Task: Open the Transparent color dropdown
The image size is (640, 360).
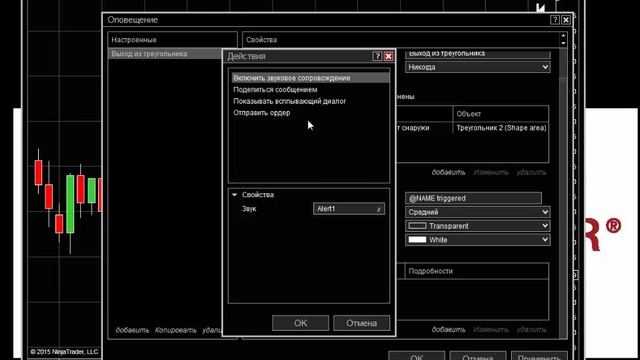Action: tap(478, 226)
